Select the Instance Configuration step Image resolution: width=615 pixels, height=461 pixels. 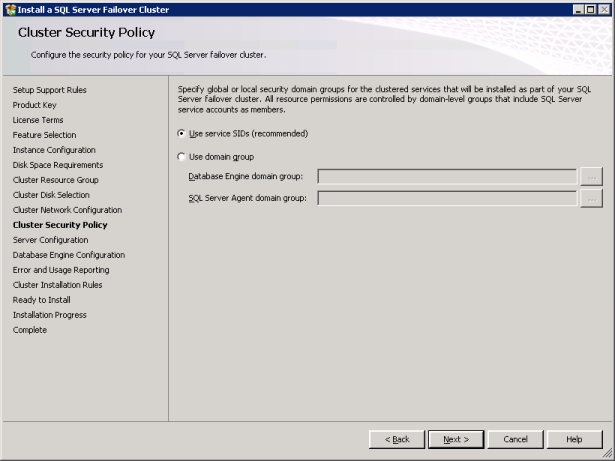pos(54,150)
